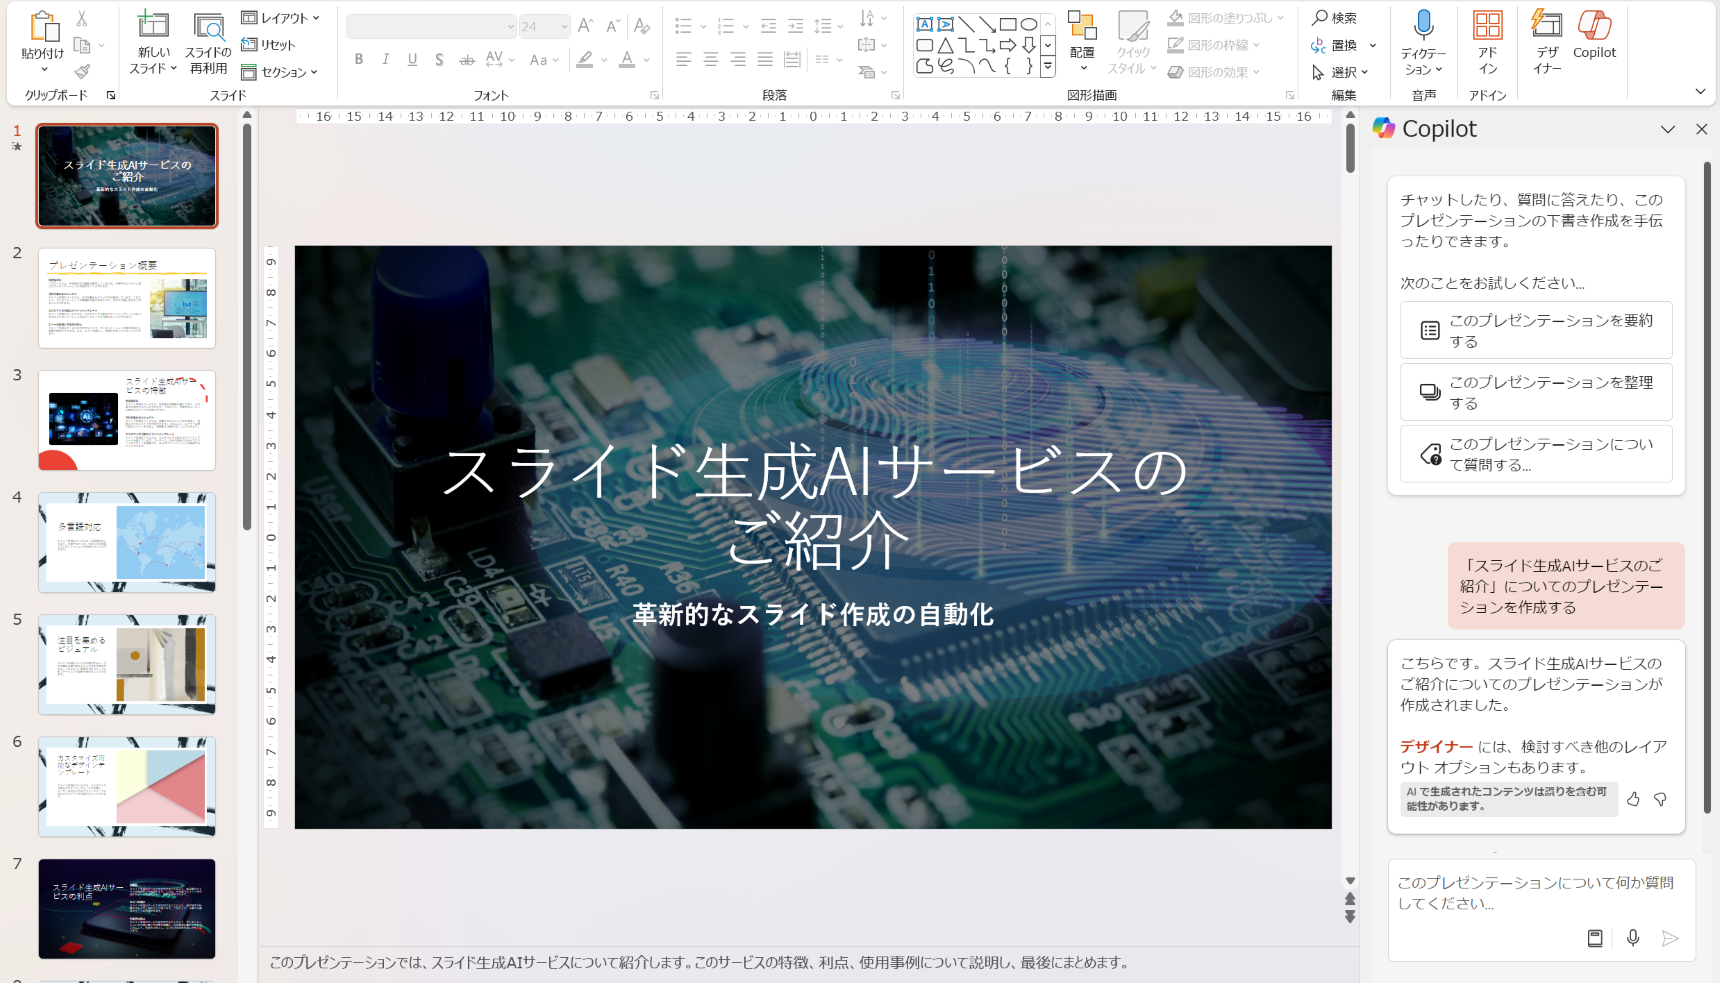Expand the shapes gallery More arrow
1720x983 pixels.
click(1048, 68)
